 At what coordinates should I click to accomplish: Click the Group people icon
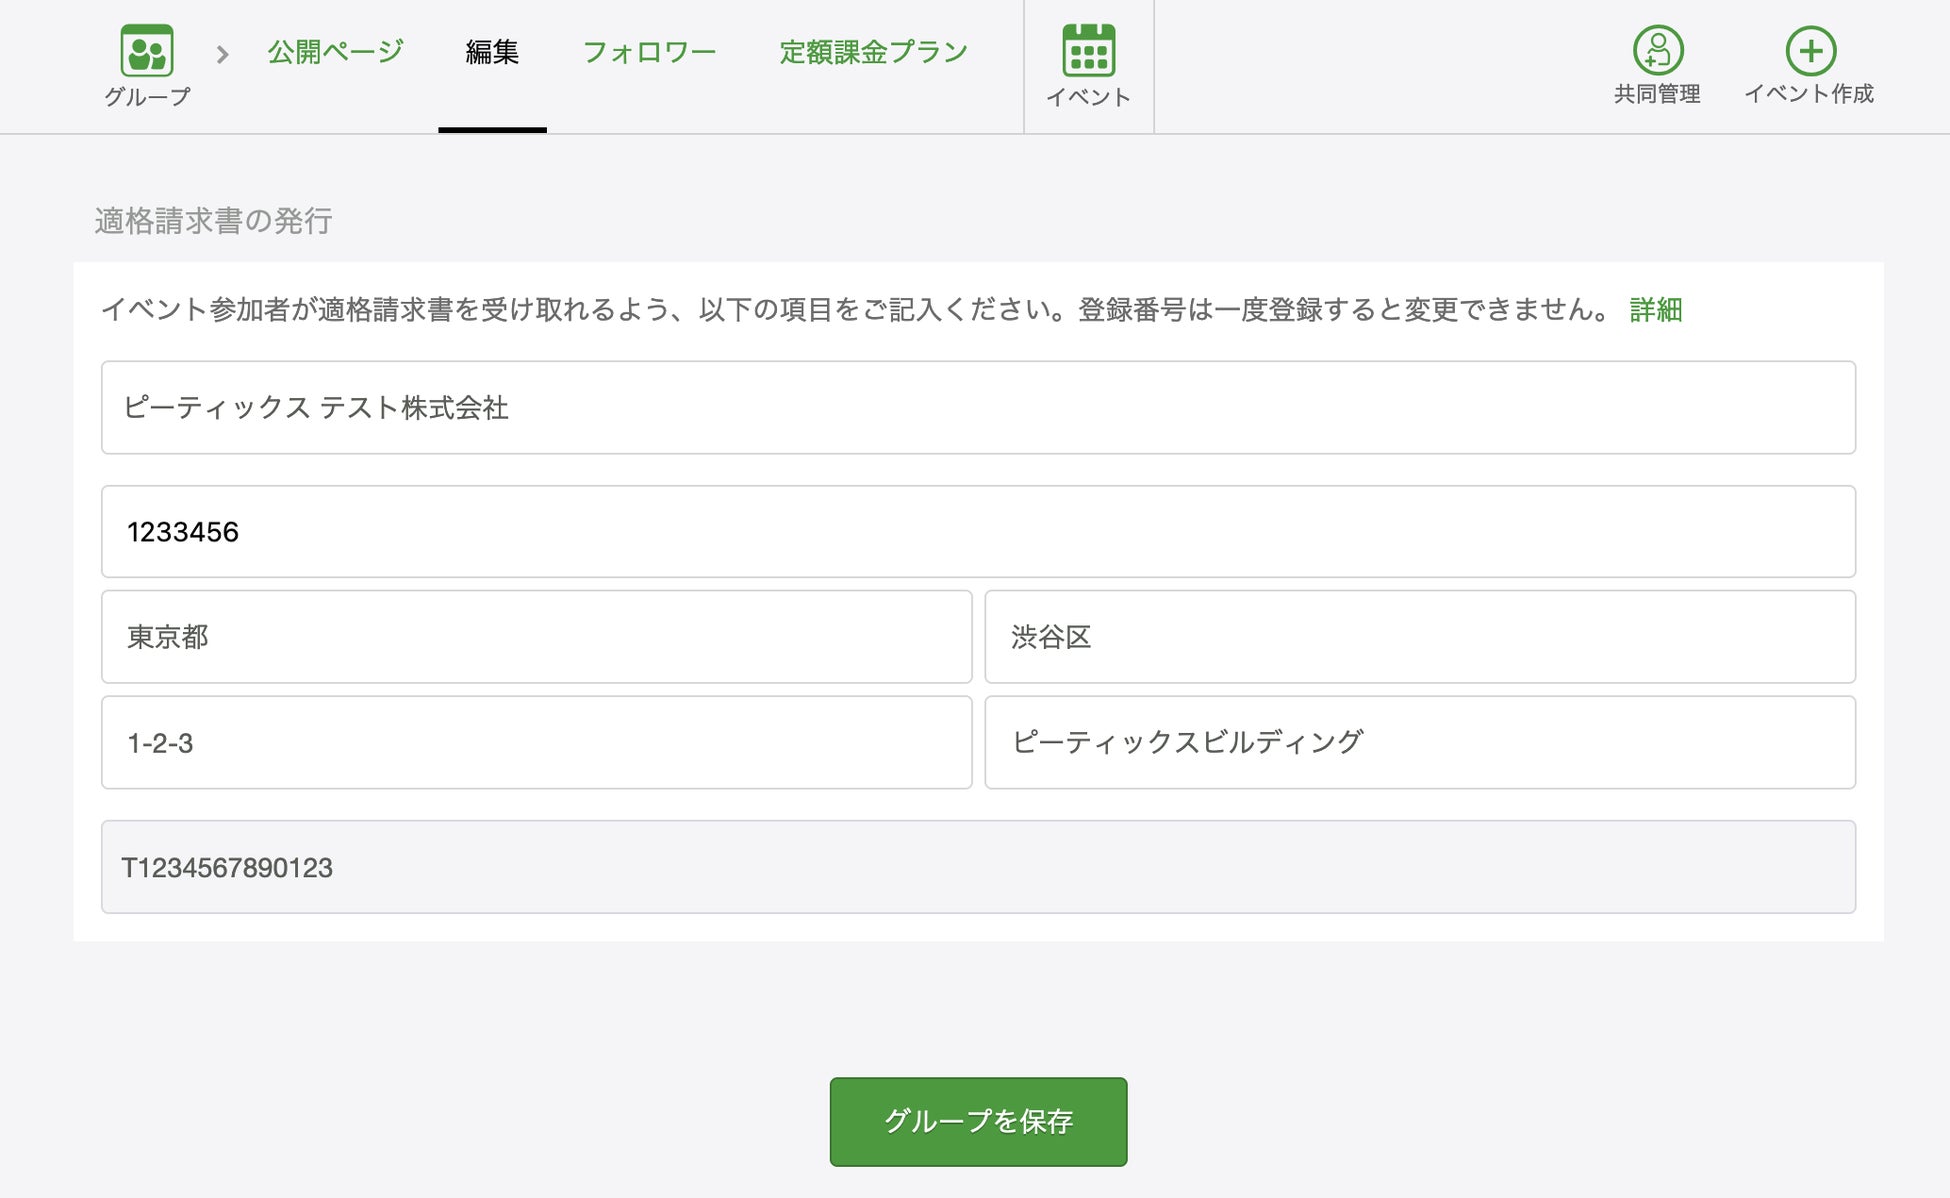coord(147,51)
